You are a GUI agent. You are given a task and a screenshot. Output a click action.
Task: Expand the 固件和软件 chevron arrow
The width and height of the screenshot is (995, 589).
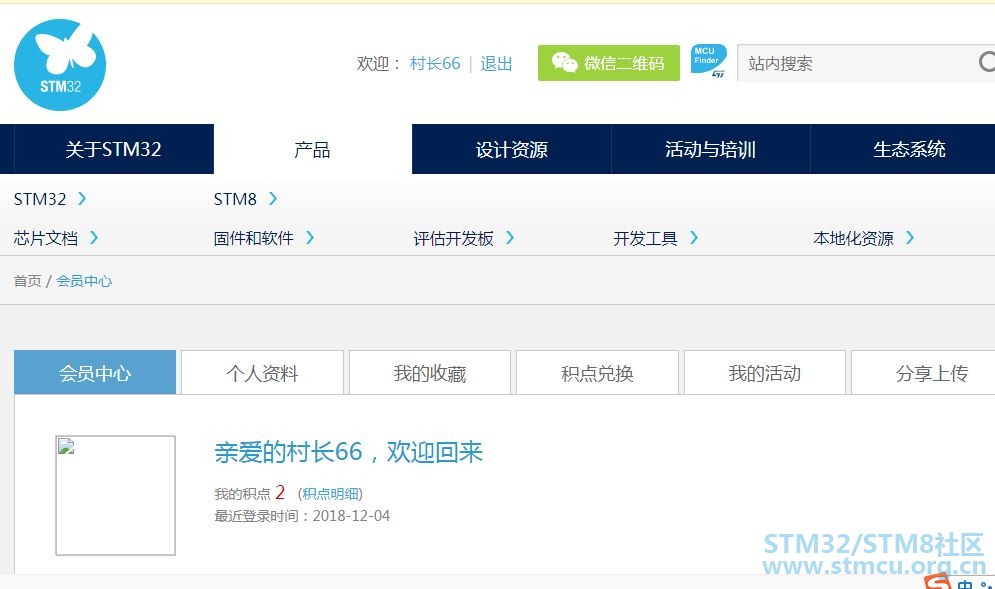pyautogui.click(x=310, y=237)
